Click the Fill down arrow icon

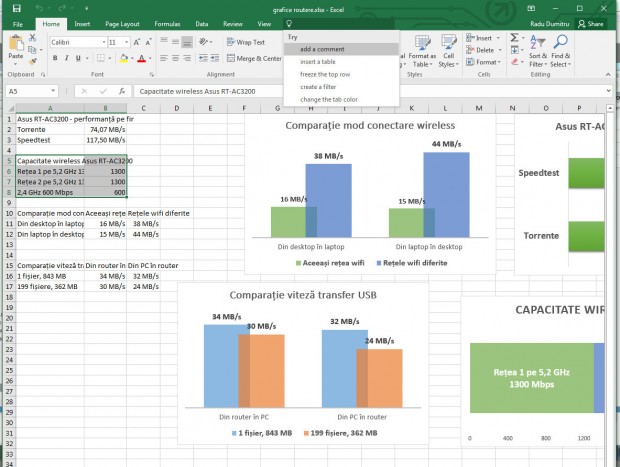point(514,50)
